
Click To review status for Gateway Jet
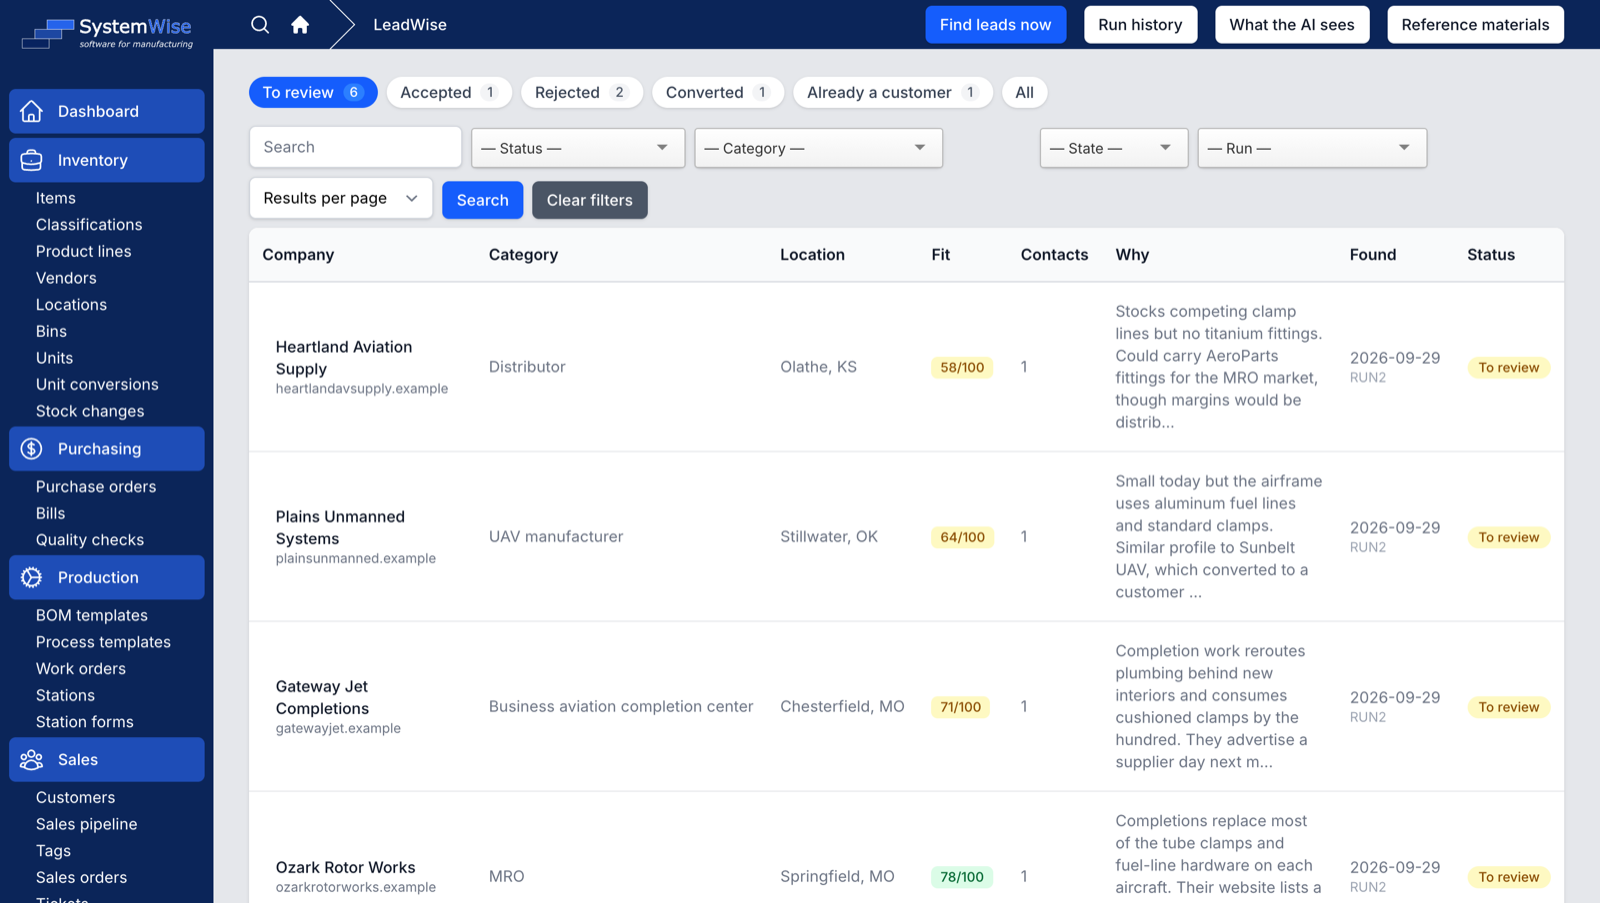point(1509,707)
